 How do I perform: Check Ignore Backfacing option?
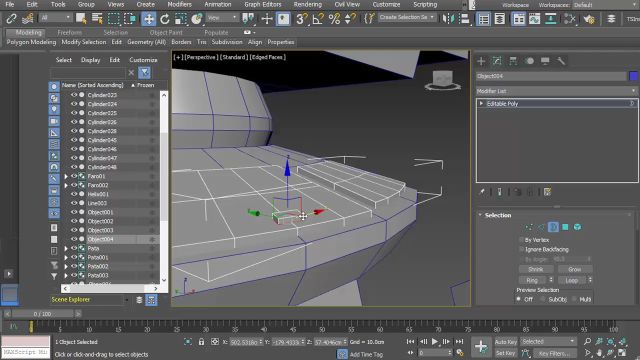tap(521, 249)
